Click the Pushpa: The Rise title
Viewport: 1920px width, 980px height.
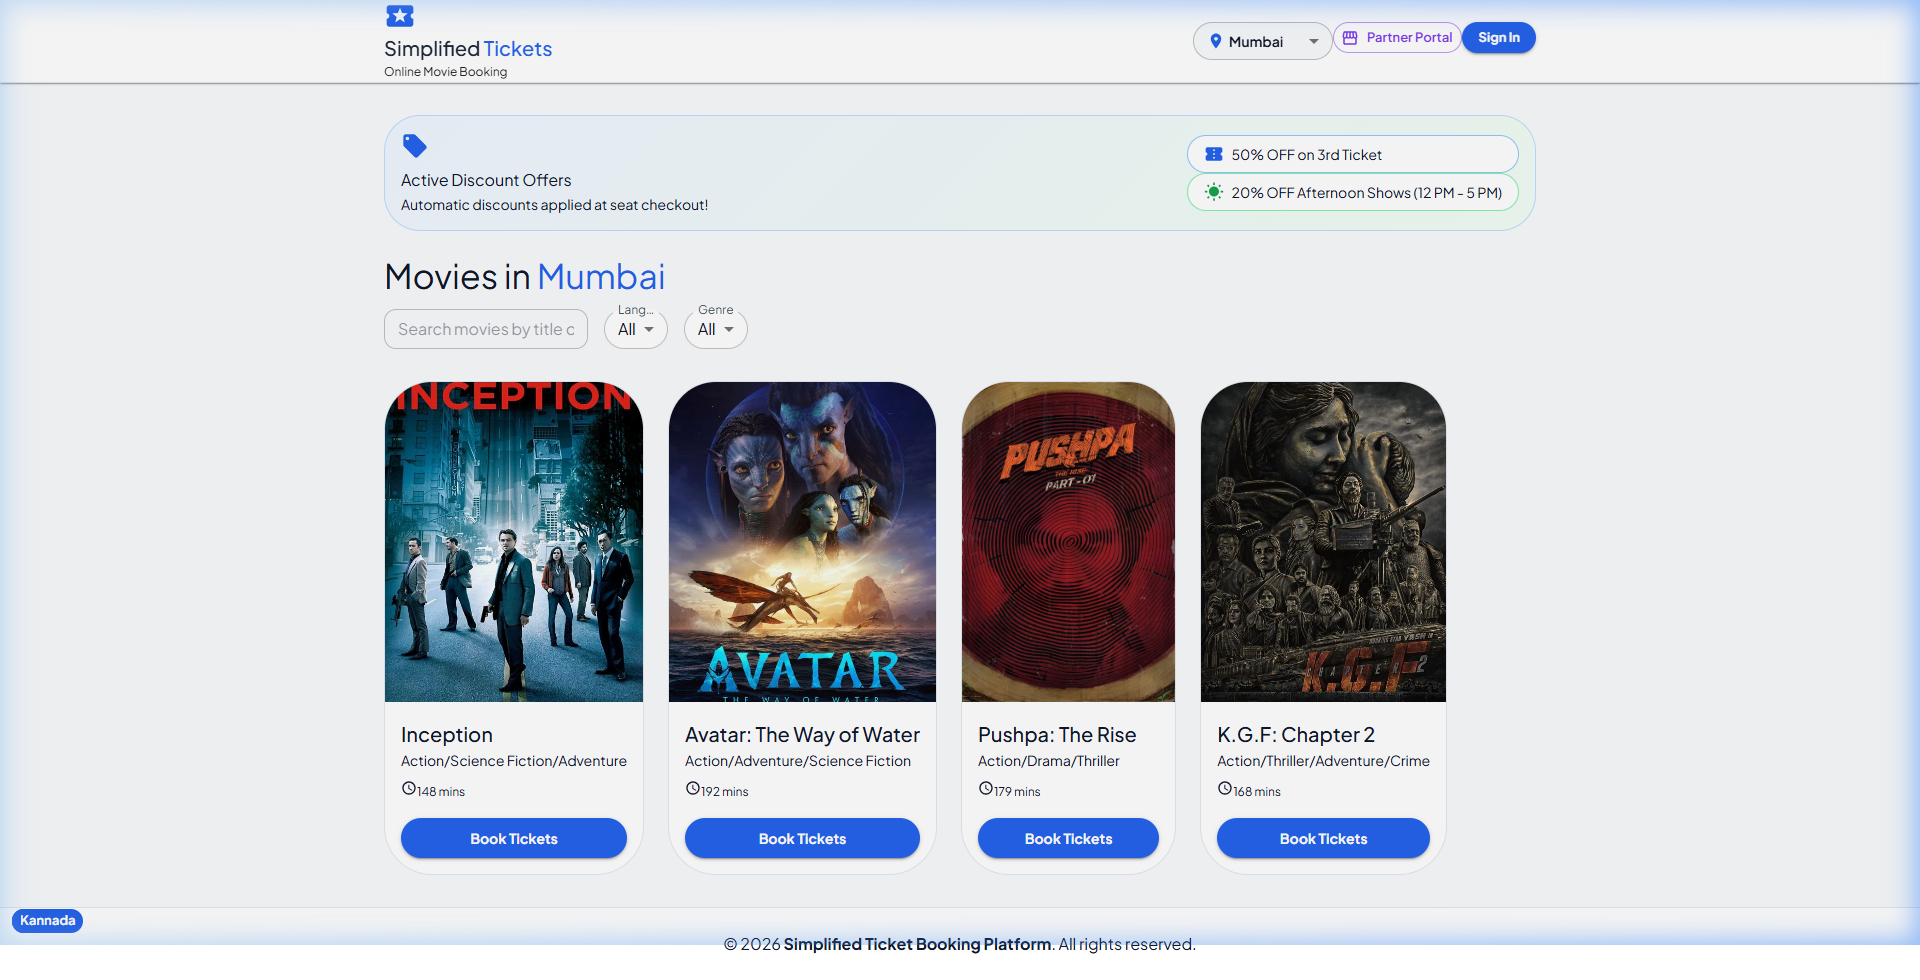1057,735
